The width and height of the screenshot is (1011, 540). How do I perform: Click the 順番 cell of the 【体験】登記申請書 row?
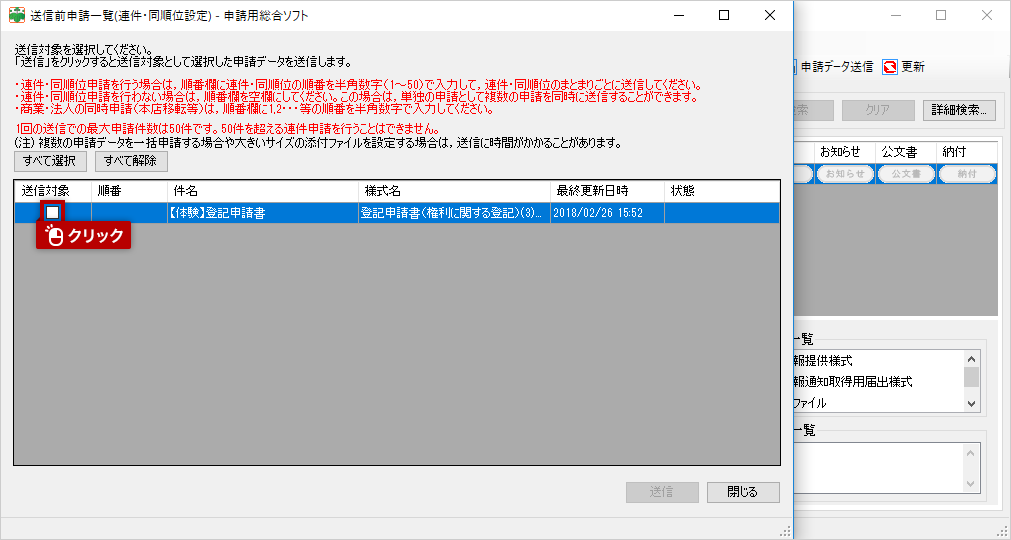click(130, 213)
